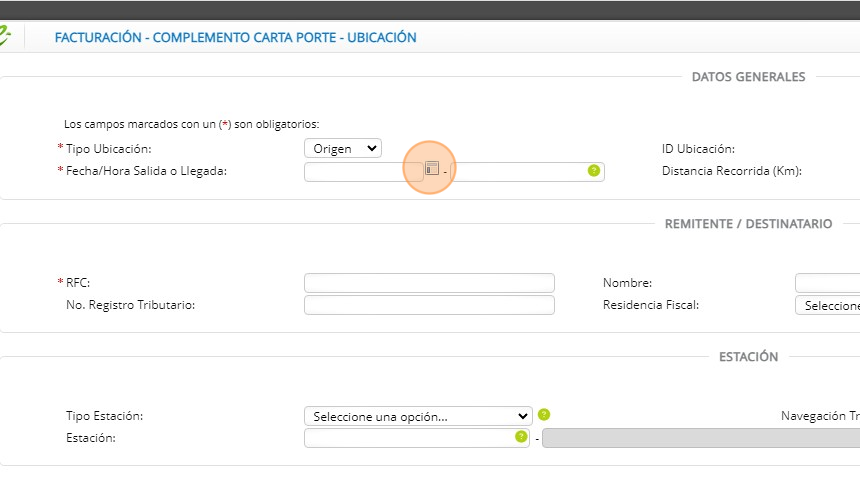Click the green help icon in the time field
This screenshot has height=480, width=860.
click(x=594, y=171)
